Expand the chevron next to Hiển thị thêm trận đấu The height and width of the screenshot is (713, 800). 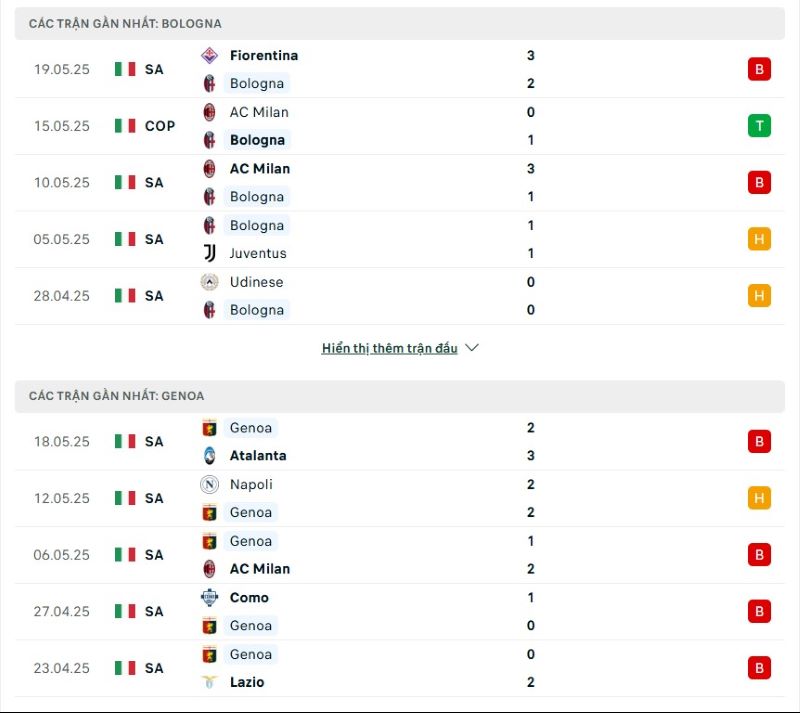[x=472, y=348]
